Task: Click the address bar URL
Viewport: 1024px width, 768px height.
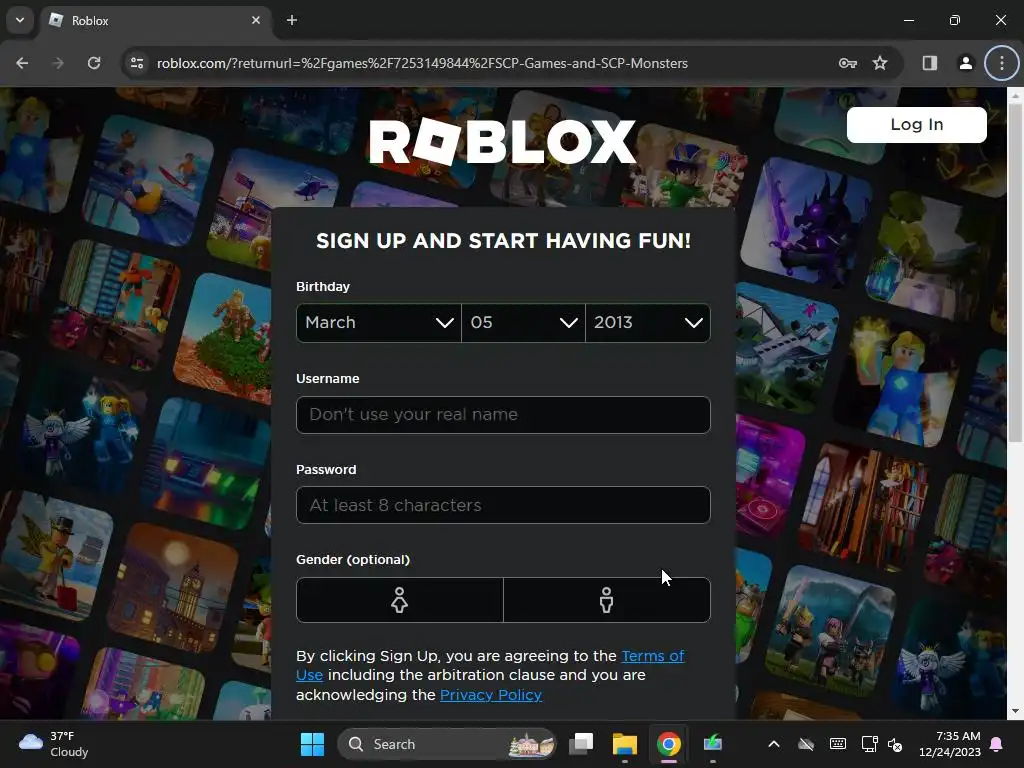Action: point(422,63)
